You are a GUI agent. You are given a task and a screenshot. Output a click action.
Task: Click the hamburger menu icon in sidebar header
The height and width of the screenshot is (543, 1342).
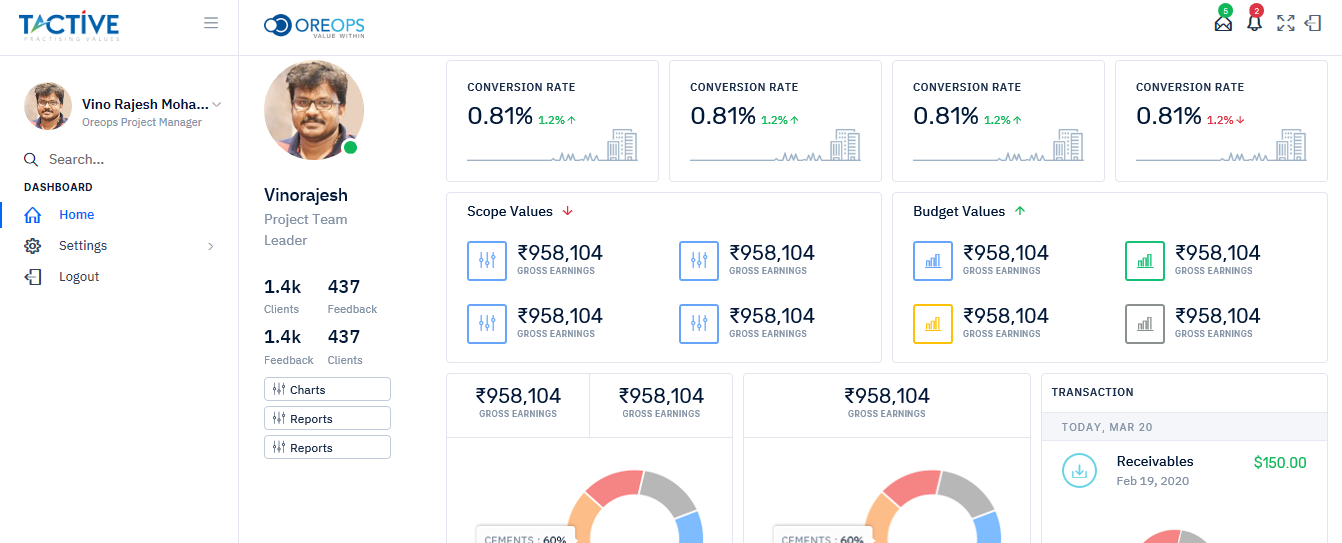[x=211, y=23]
